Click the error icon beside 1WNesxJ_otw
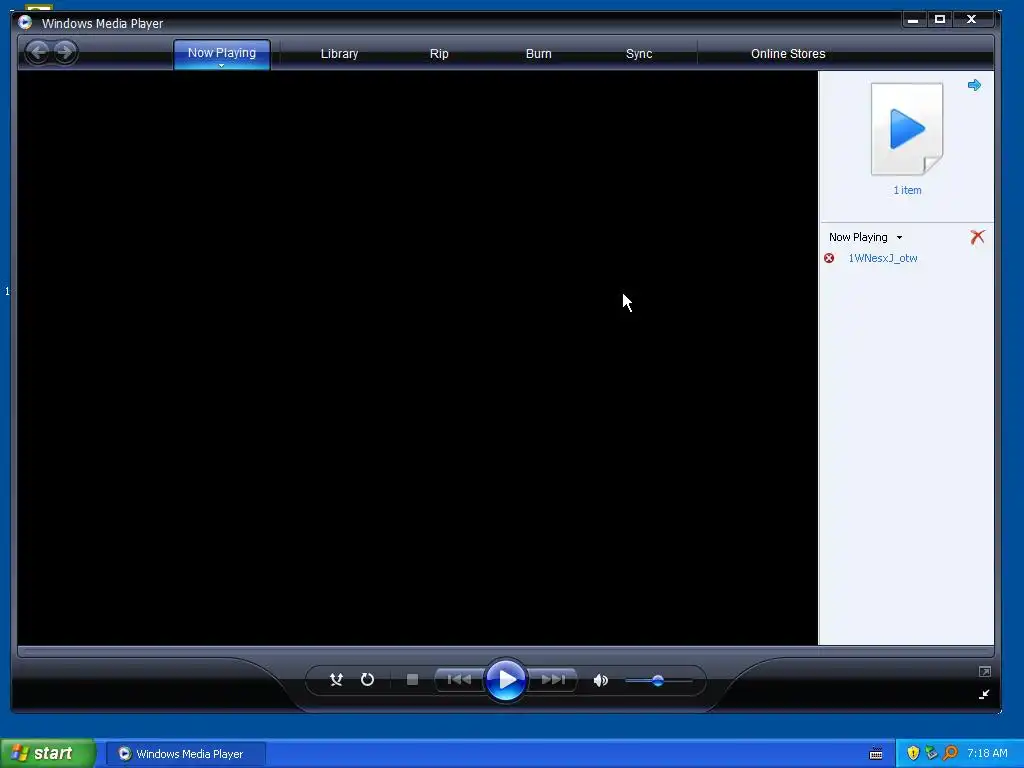Screen dimensions: 1024x768 tap(829, 258)
